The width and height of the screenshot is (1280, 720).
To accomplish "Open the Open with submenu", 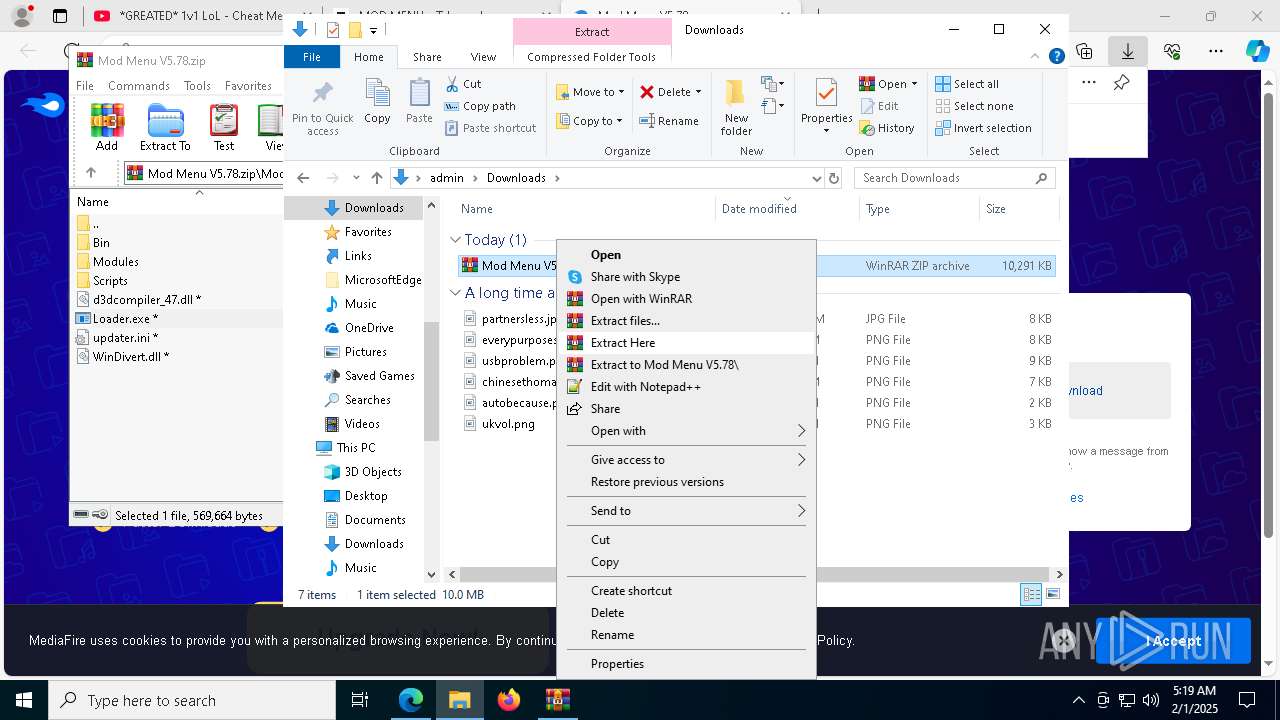I will 686,431.
